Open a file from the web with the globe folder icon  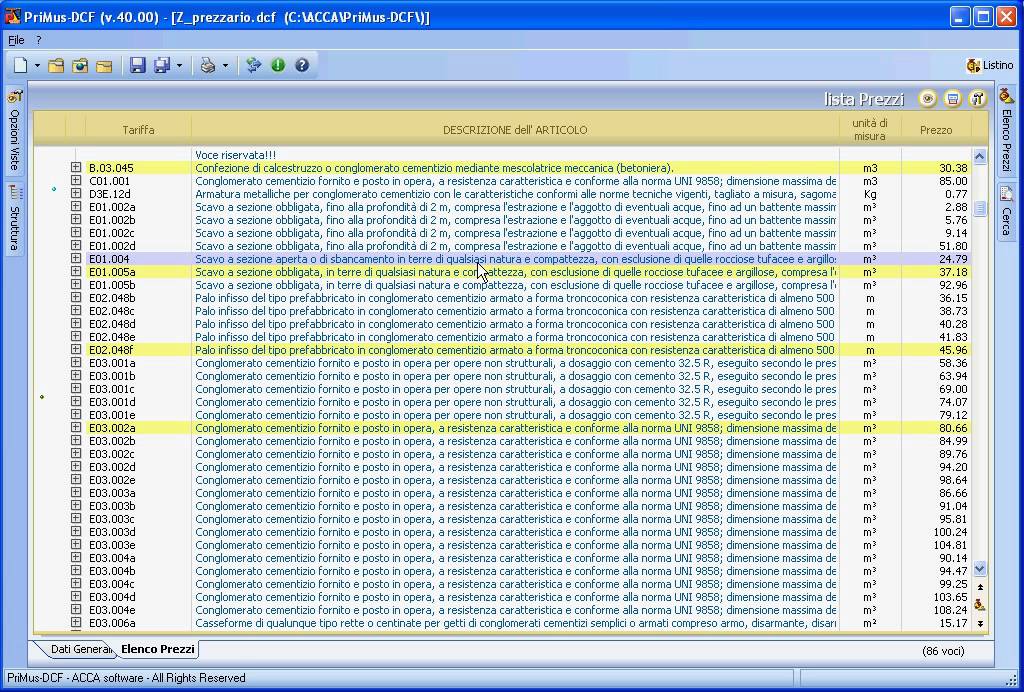[x=80, y=65]
